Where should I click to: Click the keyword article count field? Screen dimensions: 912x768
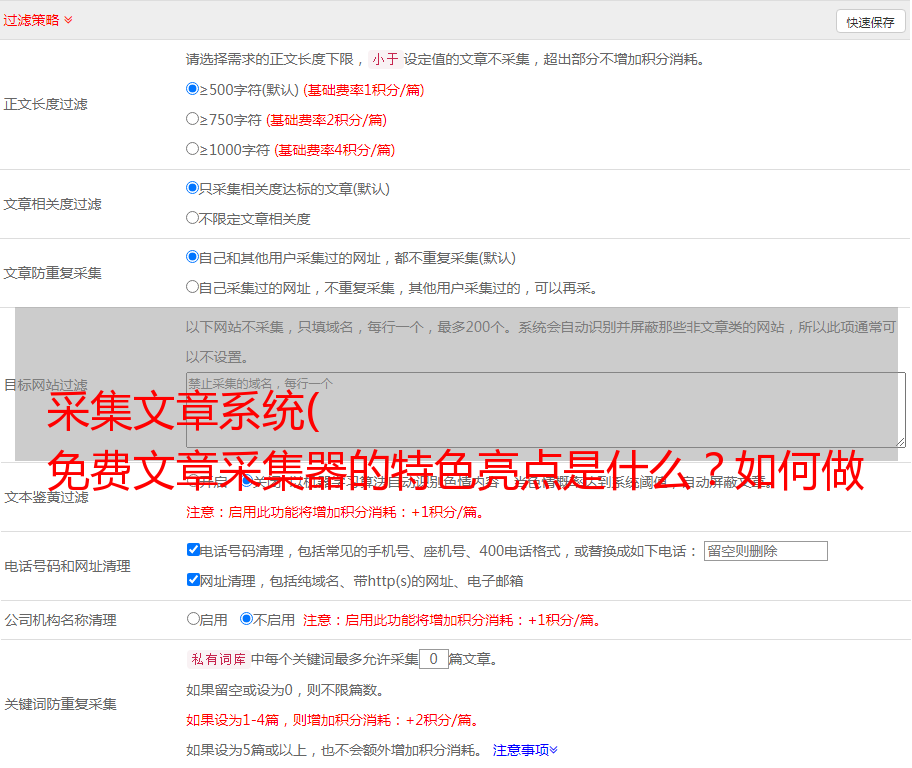[x=433, y=659]
